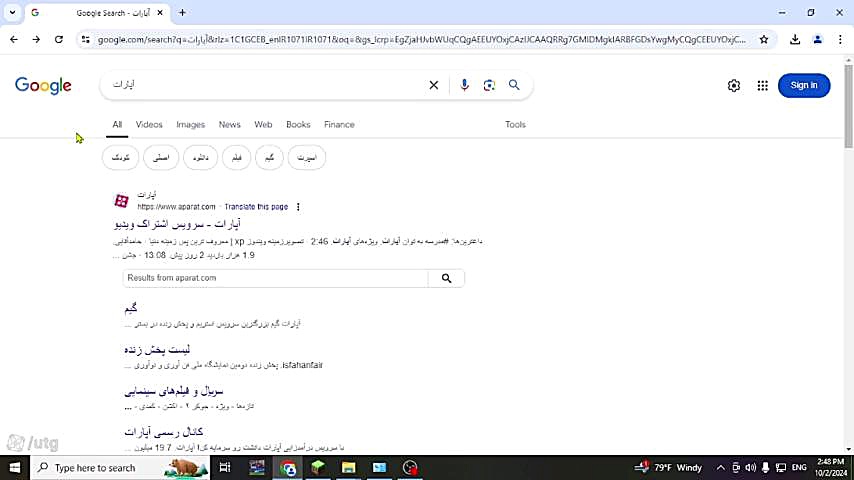Reload the page in Chrome
This screenshot has height=480, width=854.
(x=59, y=40)
